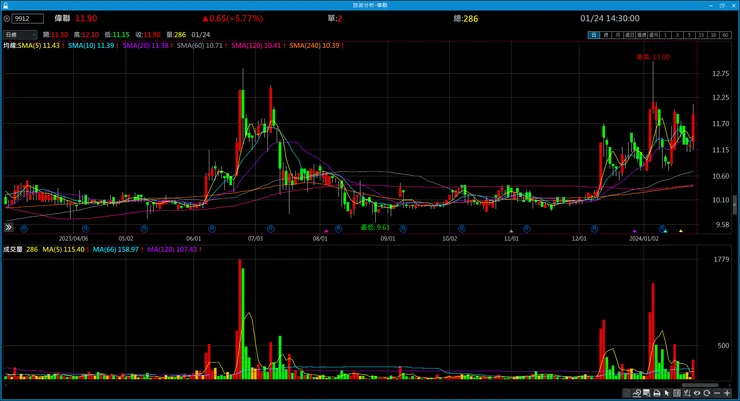The image size is (740, 401).
Task: Select the 30-minute period button
Action: click(x=714, y=35)
